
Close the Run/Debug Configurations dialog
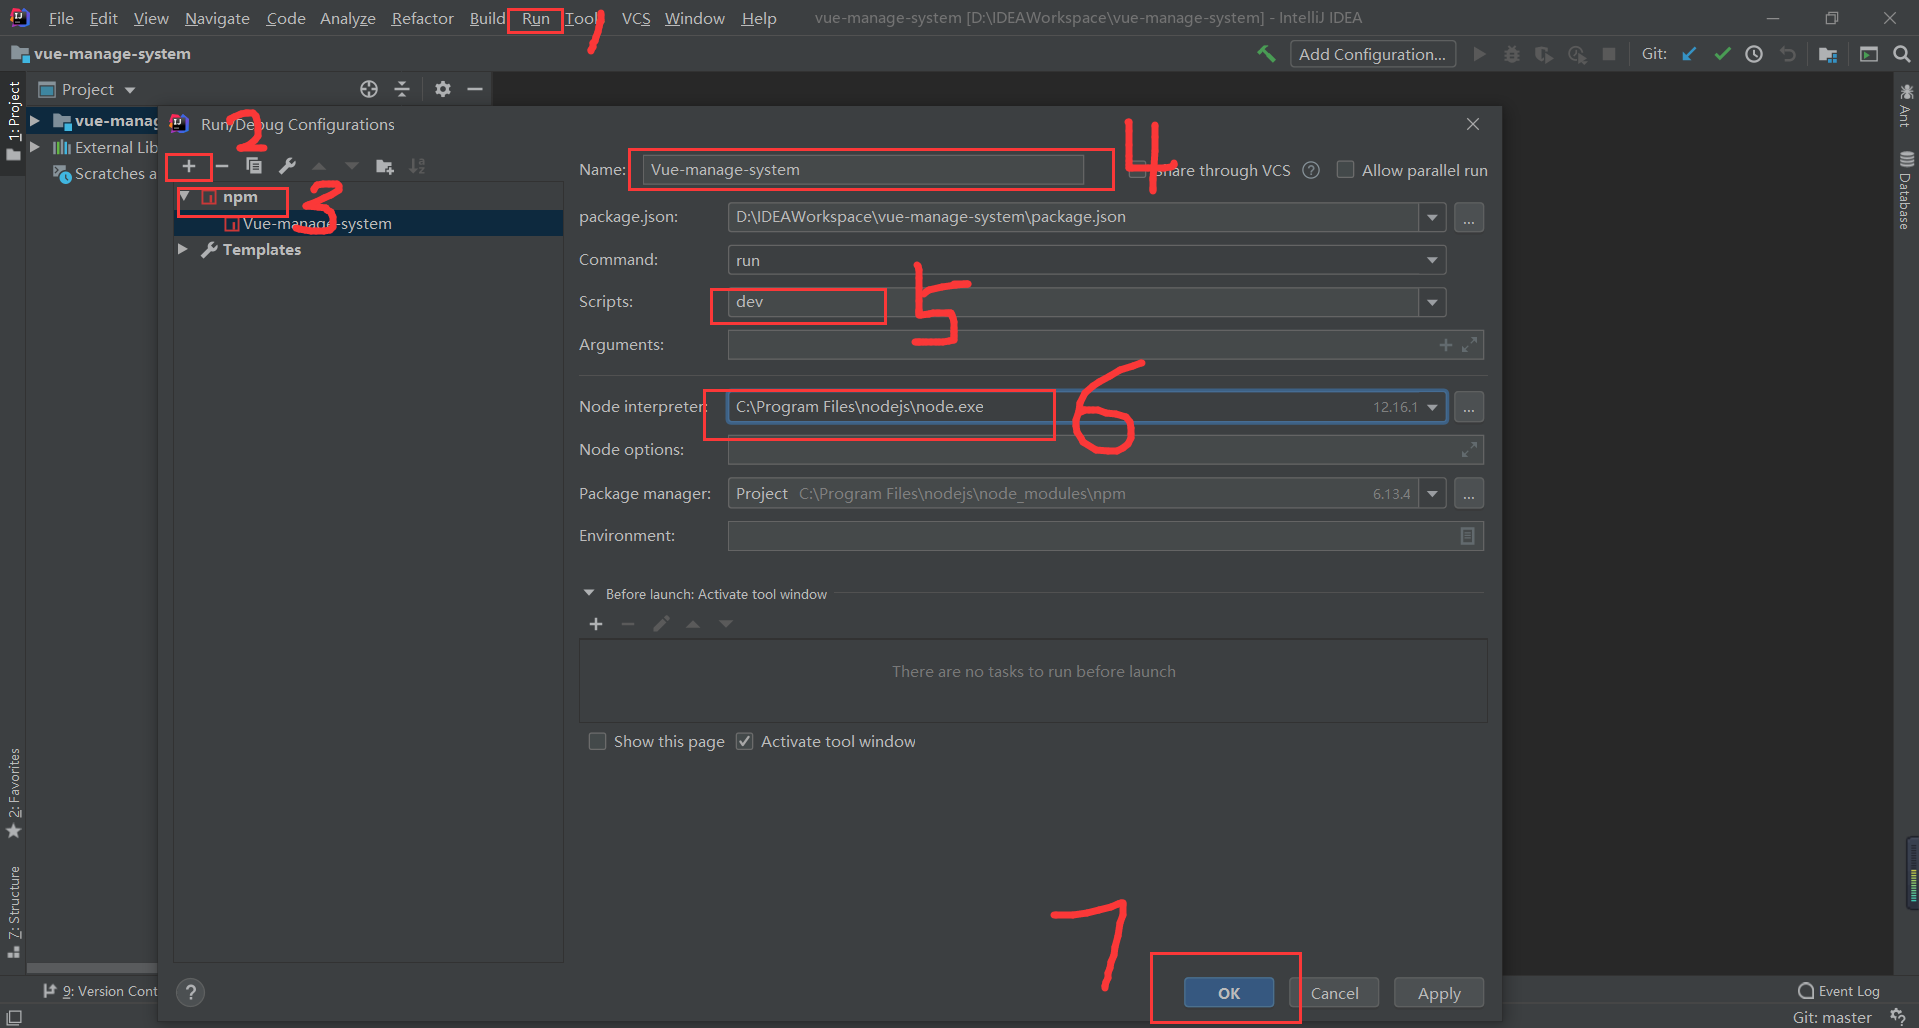pyautogui.click(x=1472, y=124)
